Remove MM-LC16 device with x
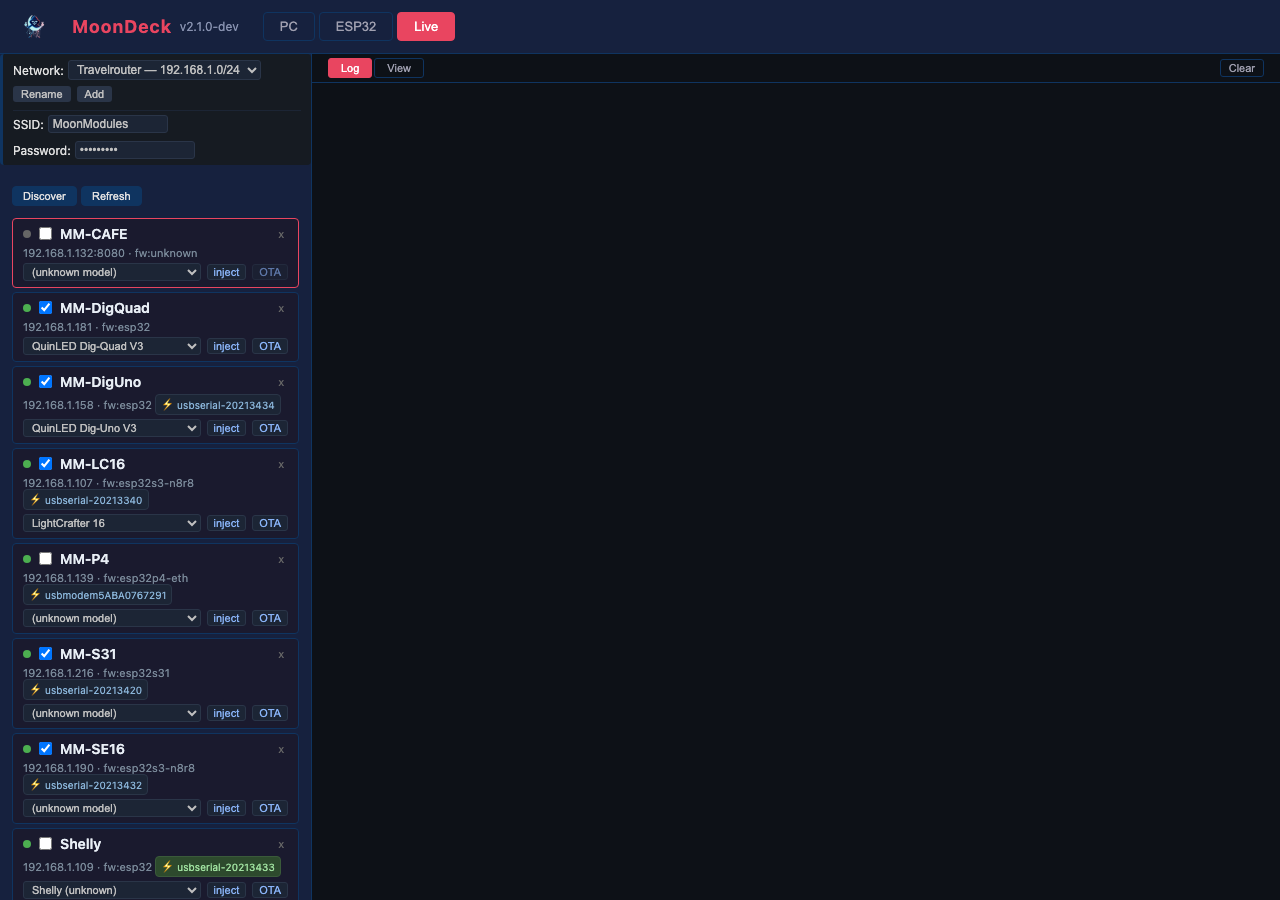This screenshot has width=1280, height=900. click(x=281, y=464)
